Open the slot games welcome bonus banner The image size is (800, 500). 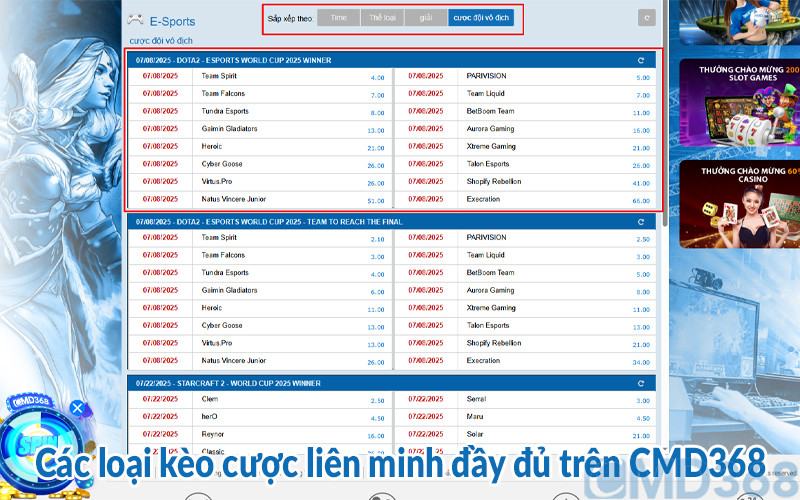pos(739,103)
